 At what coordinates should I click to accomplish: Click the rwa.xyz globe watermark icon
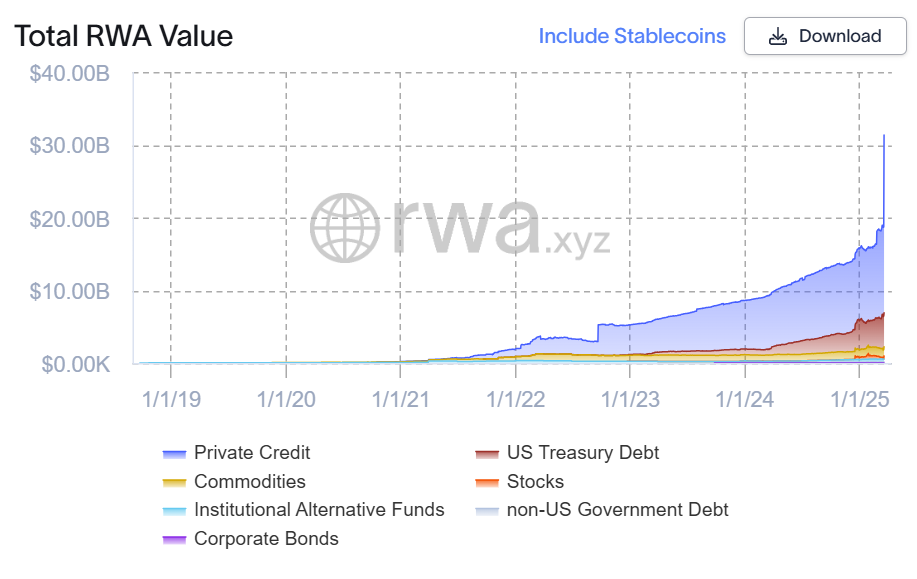[344, 227]
